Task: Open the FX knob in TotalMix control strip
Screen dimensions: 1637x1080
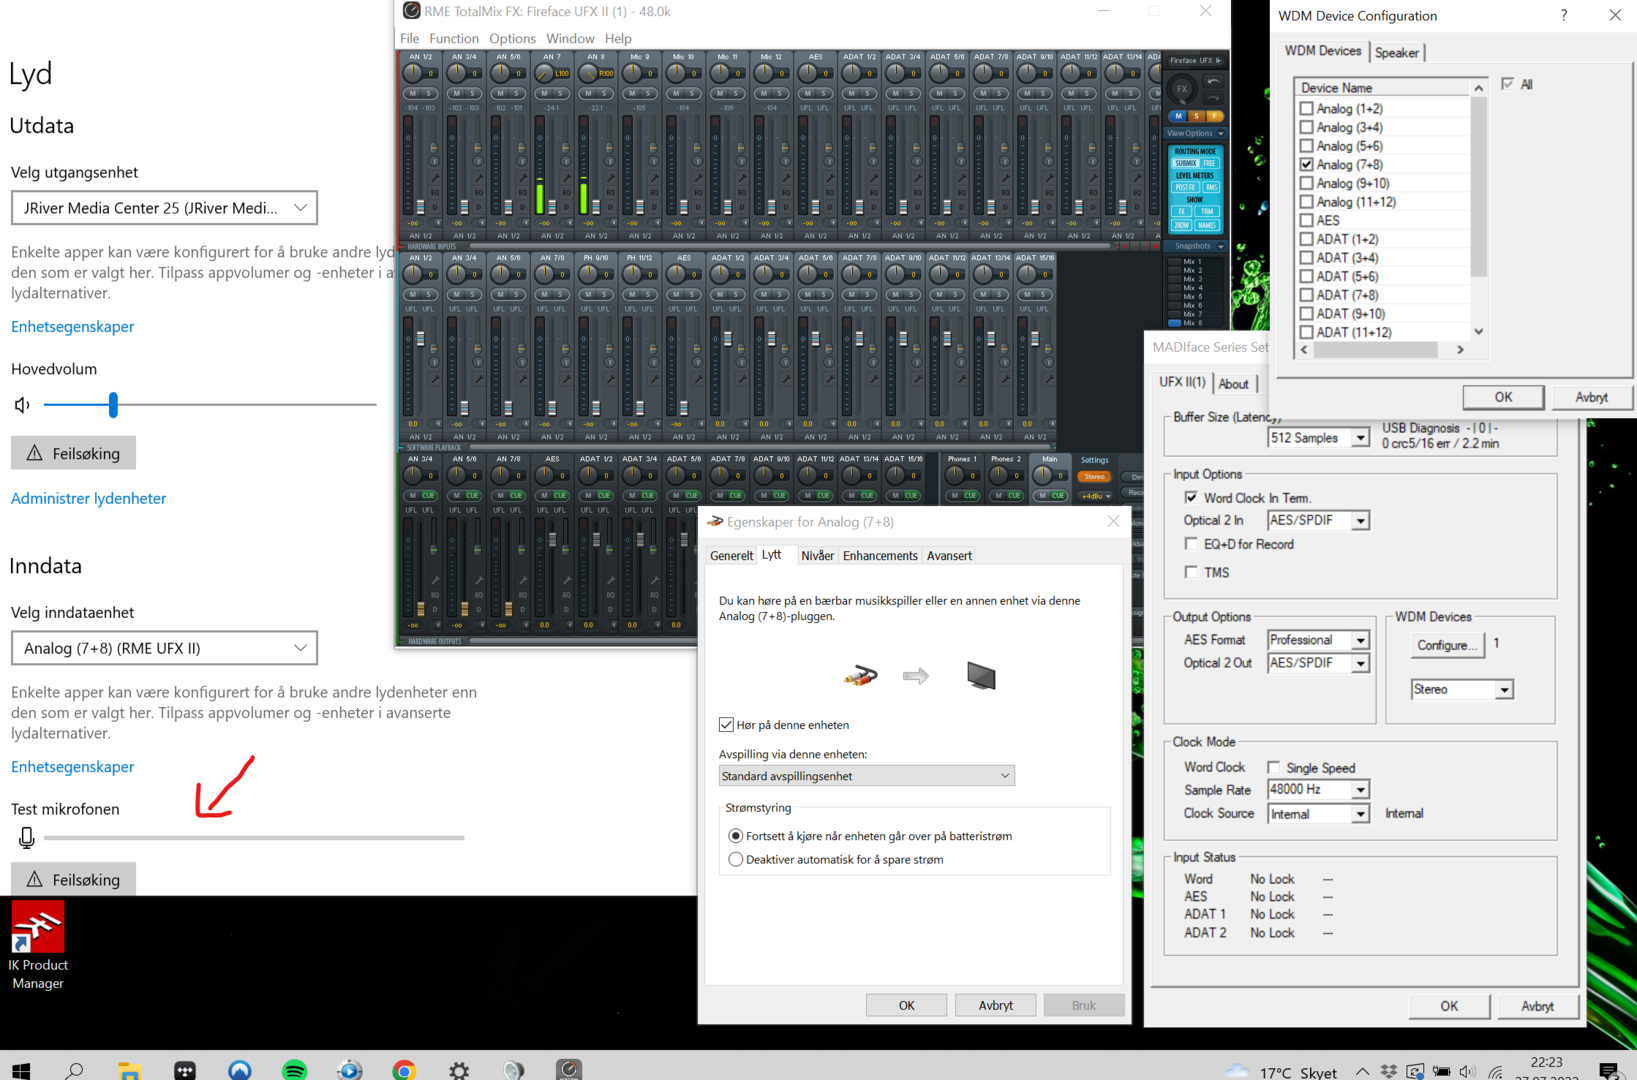Action: pyautogui.click(x=1181, y=88)
